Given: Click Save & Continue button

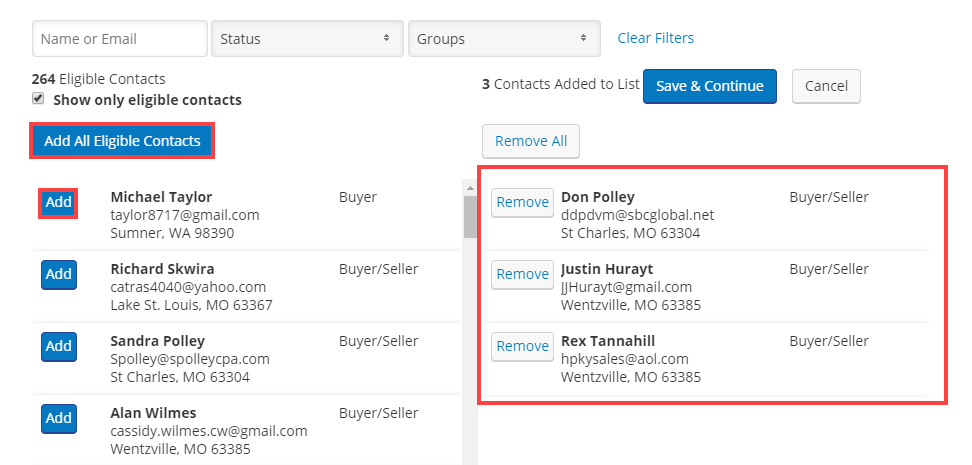Looking at the screenshot, I should point(709,86).
